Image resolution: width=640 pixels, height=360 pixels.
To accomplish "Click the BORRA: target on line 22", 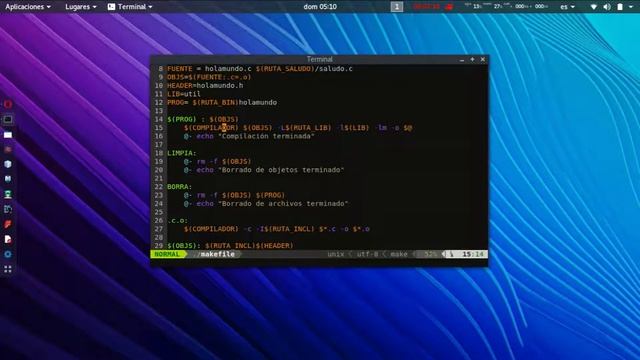I will pyautogui.click(x=180, y=187).
